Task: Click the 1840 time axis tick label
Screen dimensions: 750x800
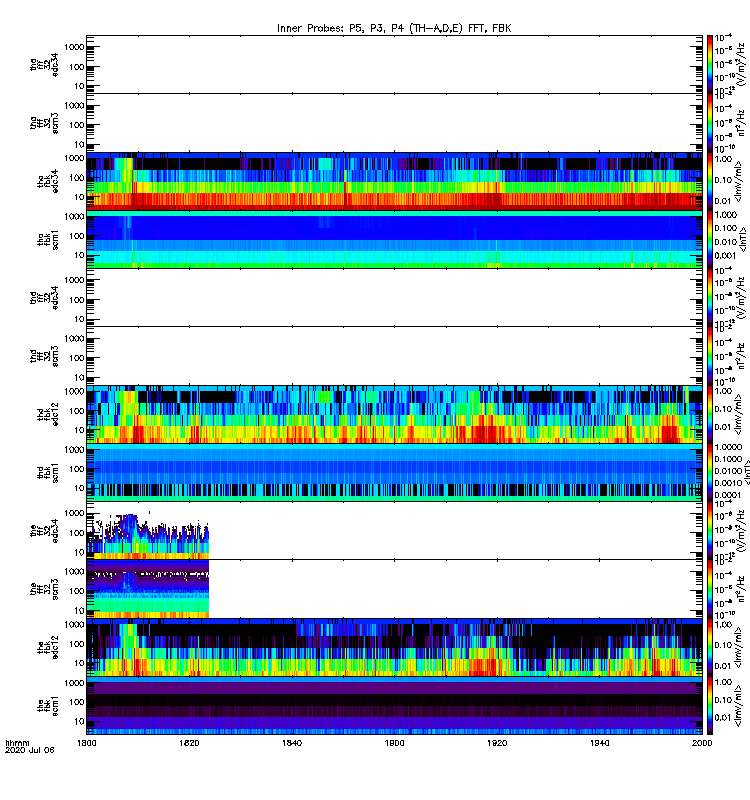Action: pos(292,743)
